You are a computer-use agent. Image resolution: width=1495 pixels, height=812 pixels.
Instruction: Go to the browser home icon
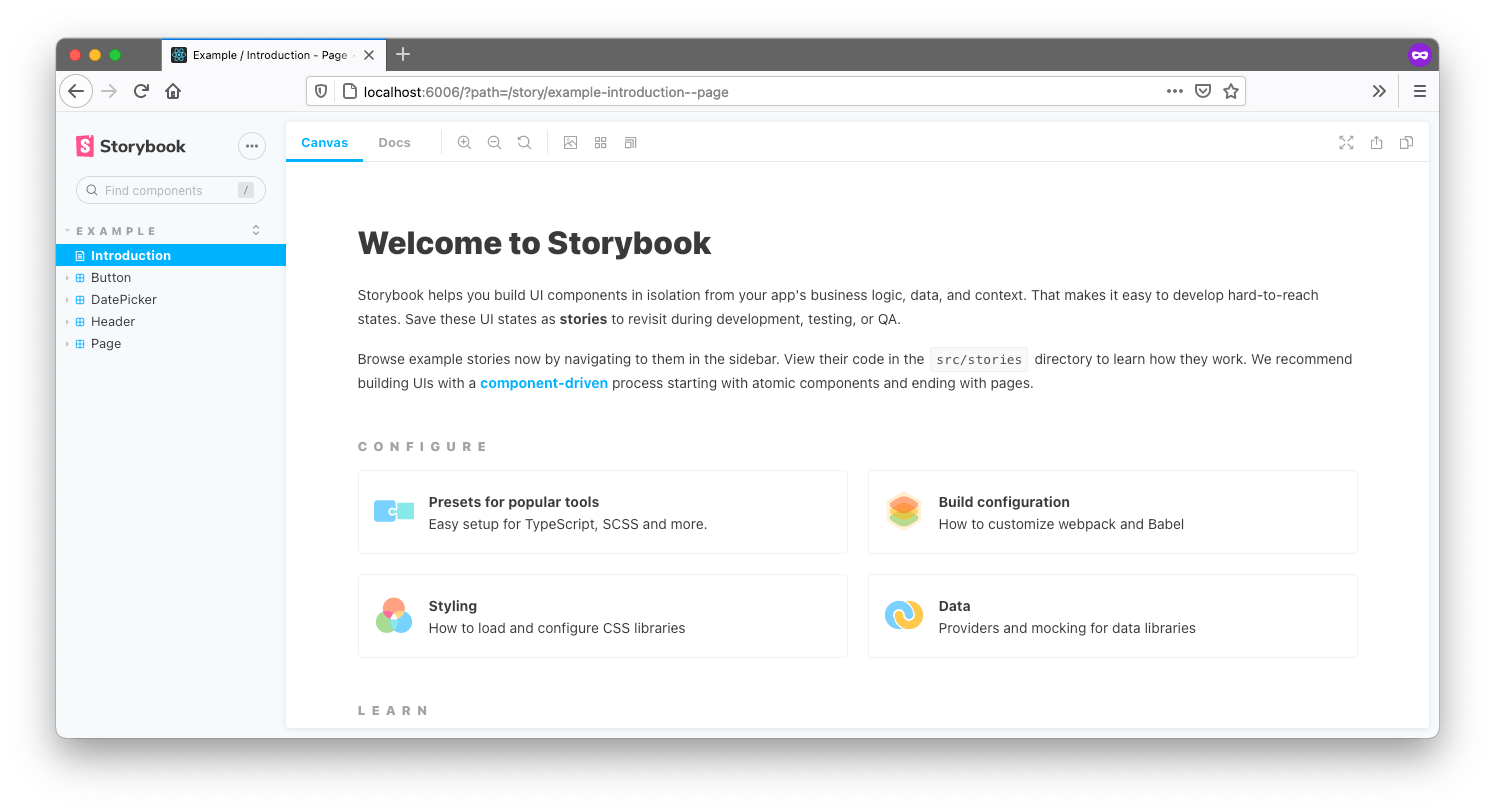[173, 91]
